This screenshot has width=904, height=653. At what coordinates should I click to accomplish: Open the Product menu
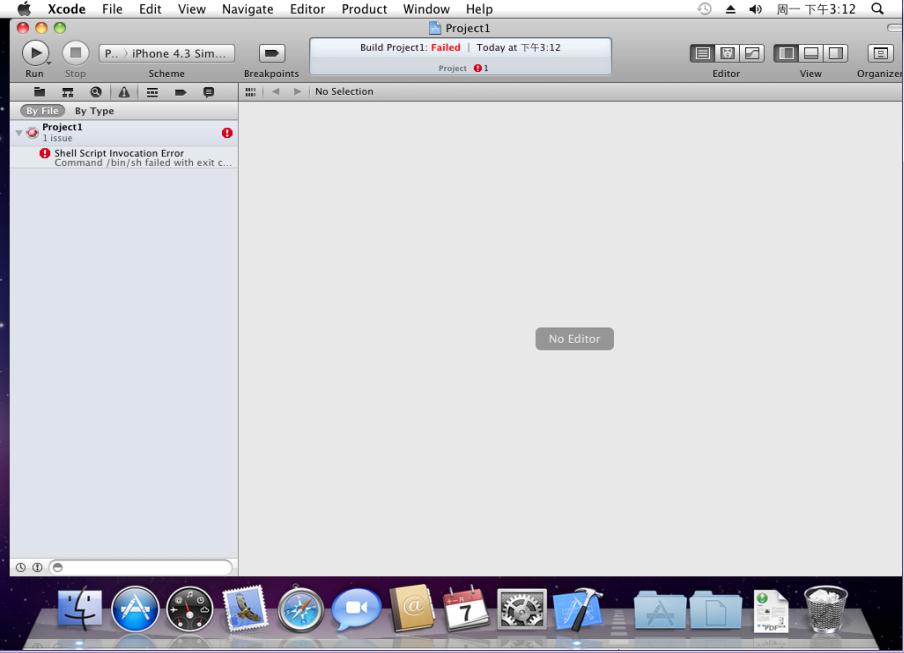pos(364,9)
